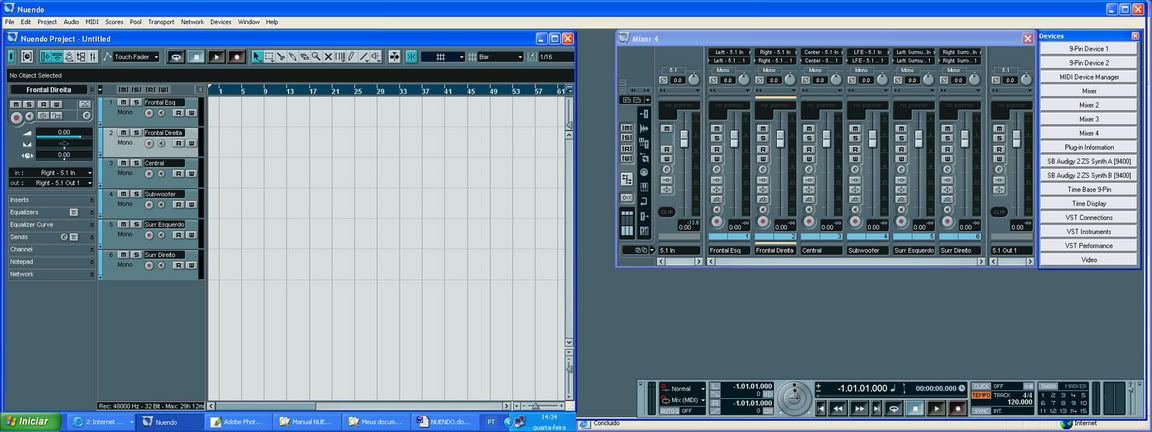Toggle TEMPO track button in transport
The width and height of the screenshot is (1152, 432).
click(981, 395)
